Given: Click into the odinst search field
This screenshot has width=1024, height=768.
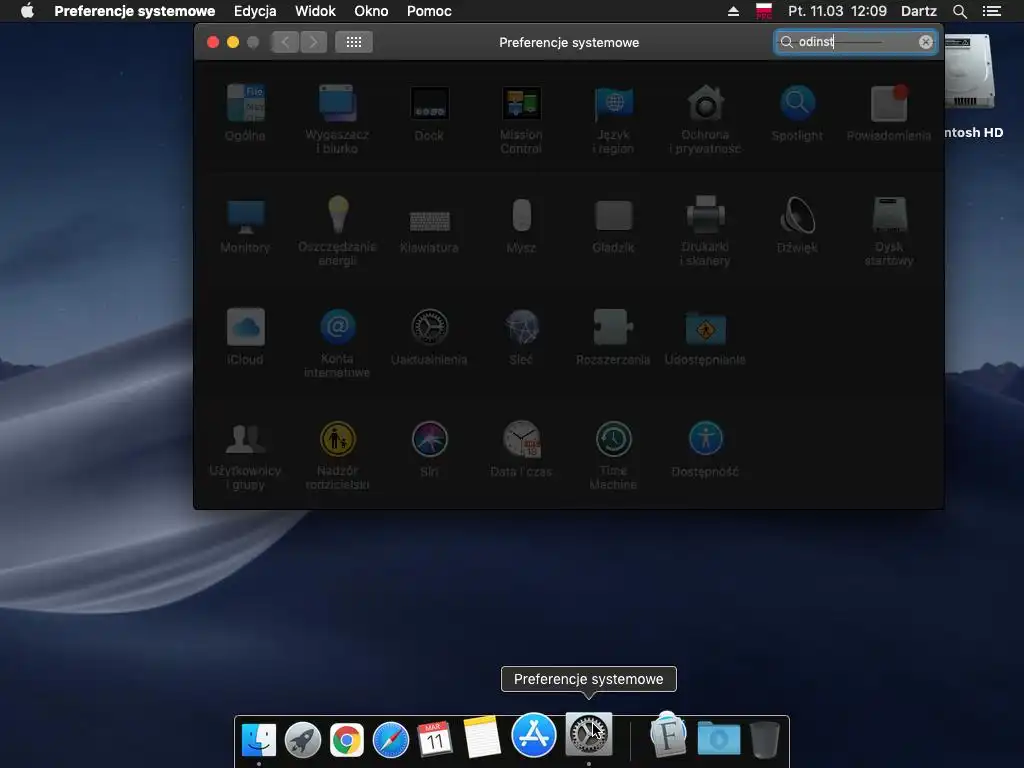Looking at the screenshot, I should 856,42.
